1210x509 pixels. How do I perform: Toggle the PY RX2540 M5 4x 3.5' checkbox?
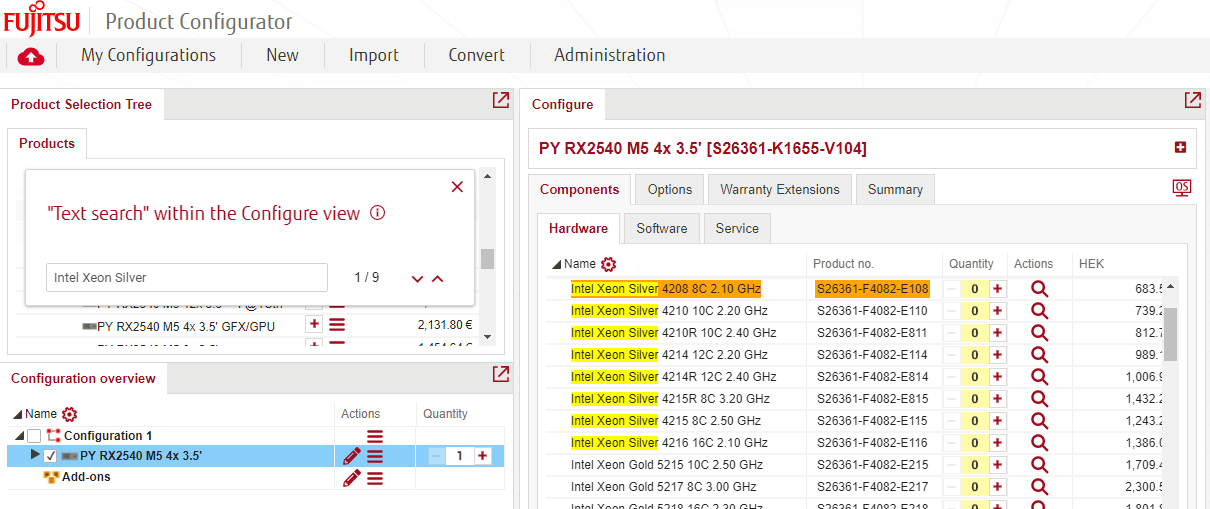tap(51, 456)
